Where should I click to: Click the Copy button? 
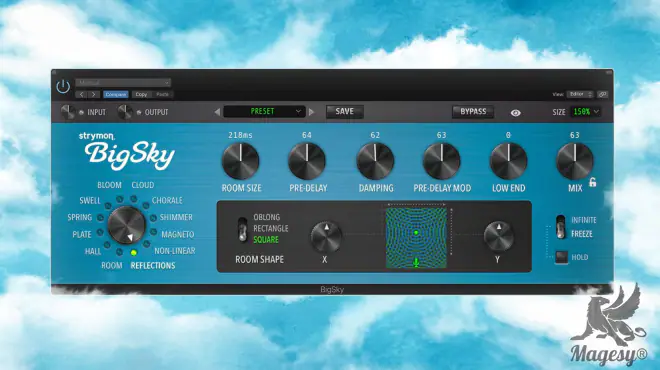pos(141,95)
